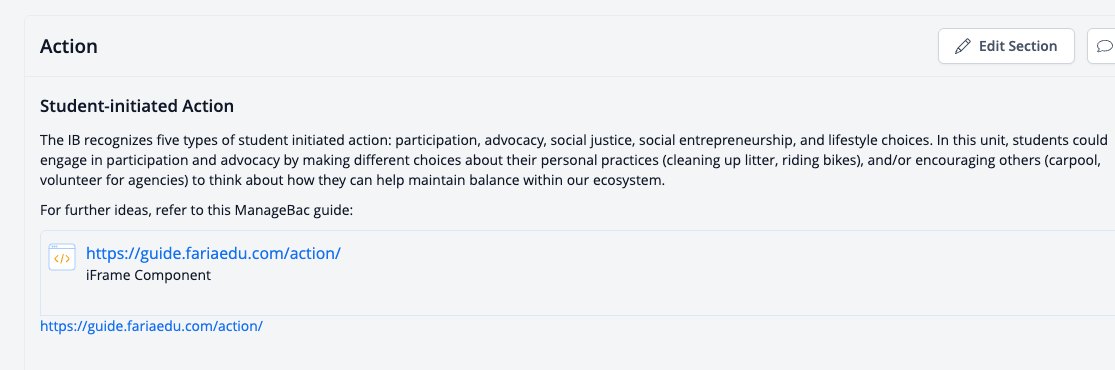This screenshot has height=370, width=1115.
Task: Click the pencil icon in Edit Section
Action: (x=962, y=46)
